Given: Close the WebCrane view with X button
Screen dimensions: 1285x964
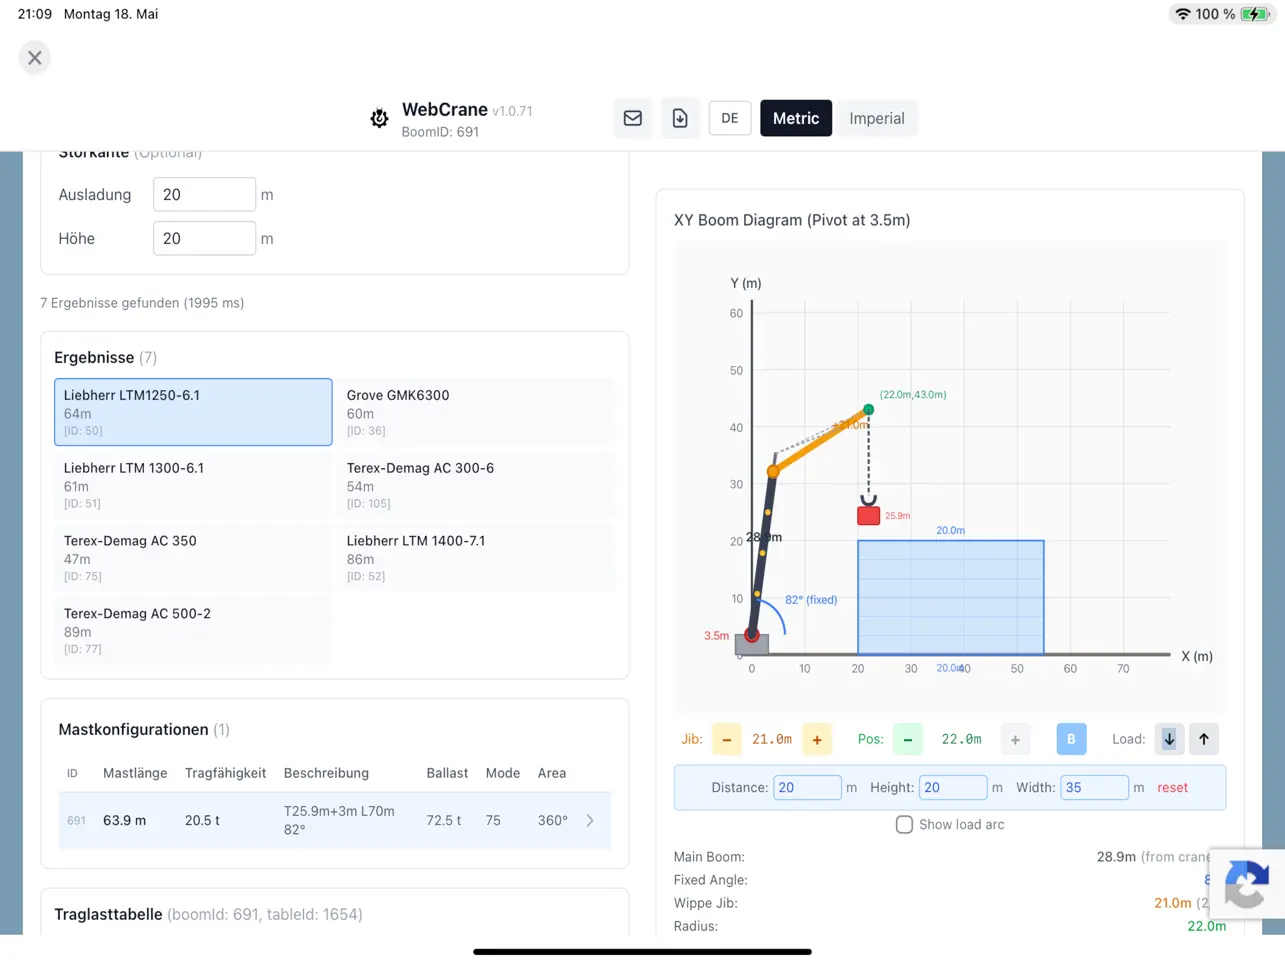Looking at the screenshot, I should pos(35,58).
